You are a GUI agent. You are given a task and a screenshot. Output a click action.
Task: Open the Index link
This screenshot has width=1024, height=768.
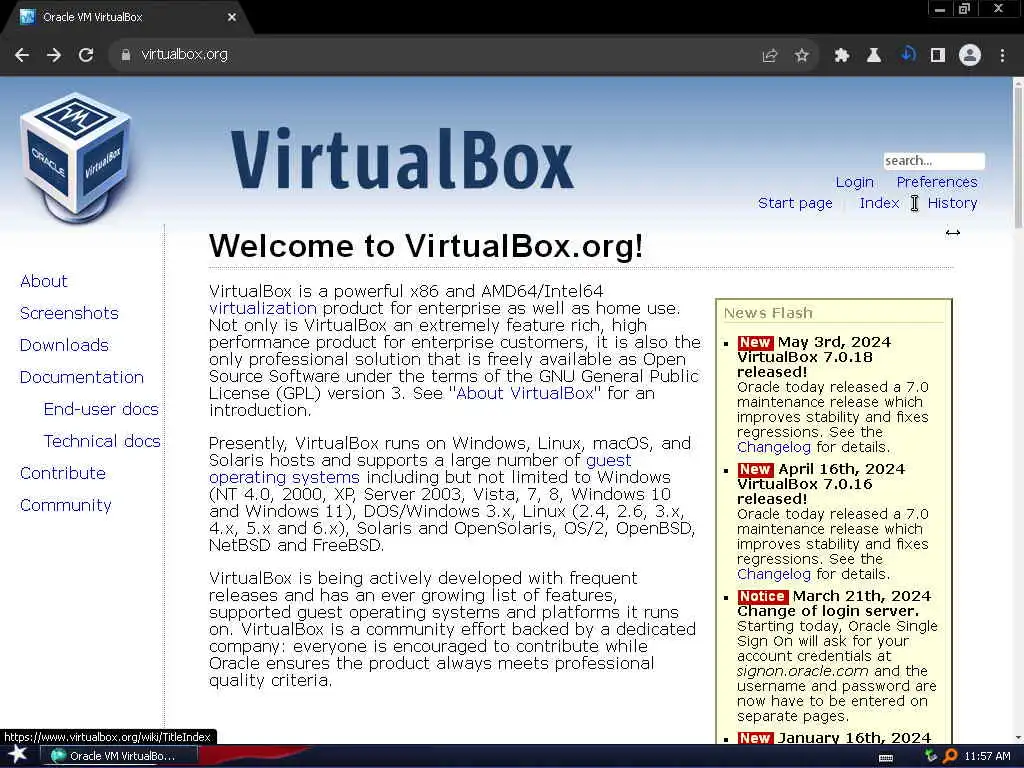point(879,203)
